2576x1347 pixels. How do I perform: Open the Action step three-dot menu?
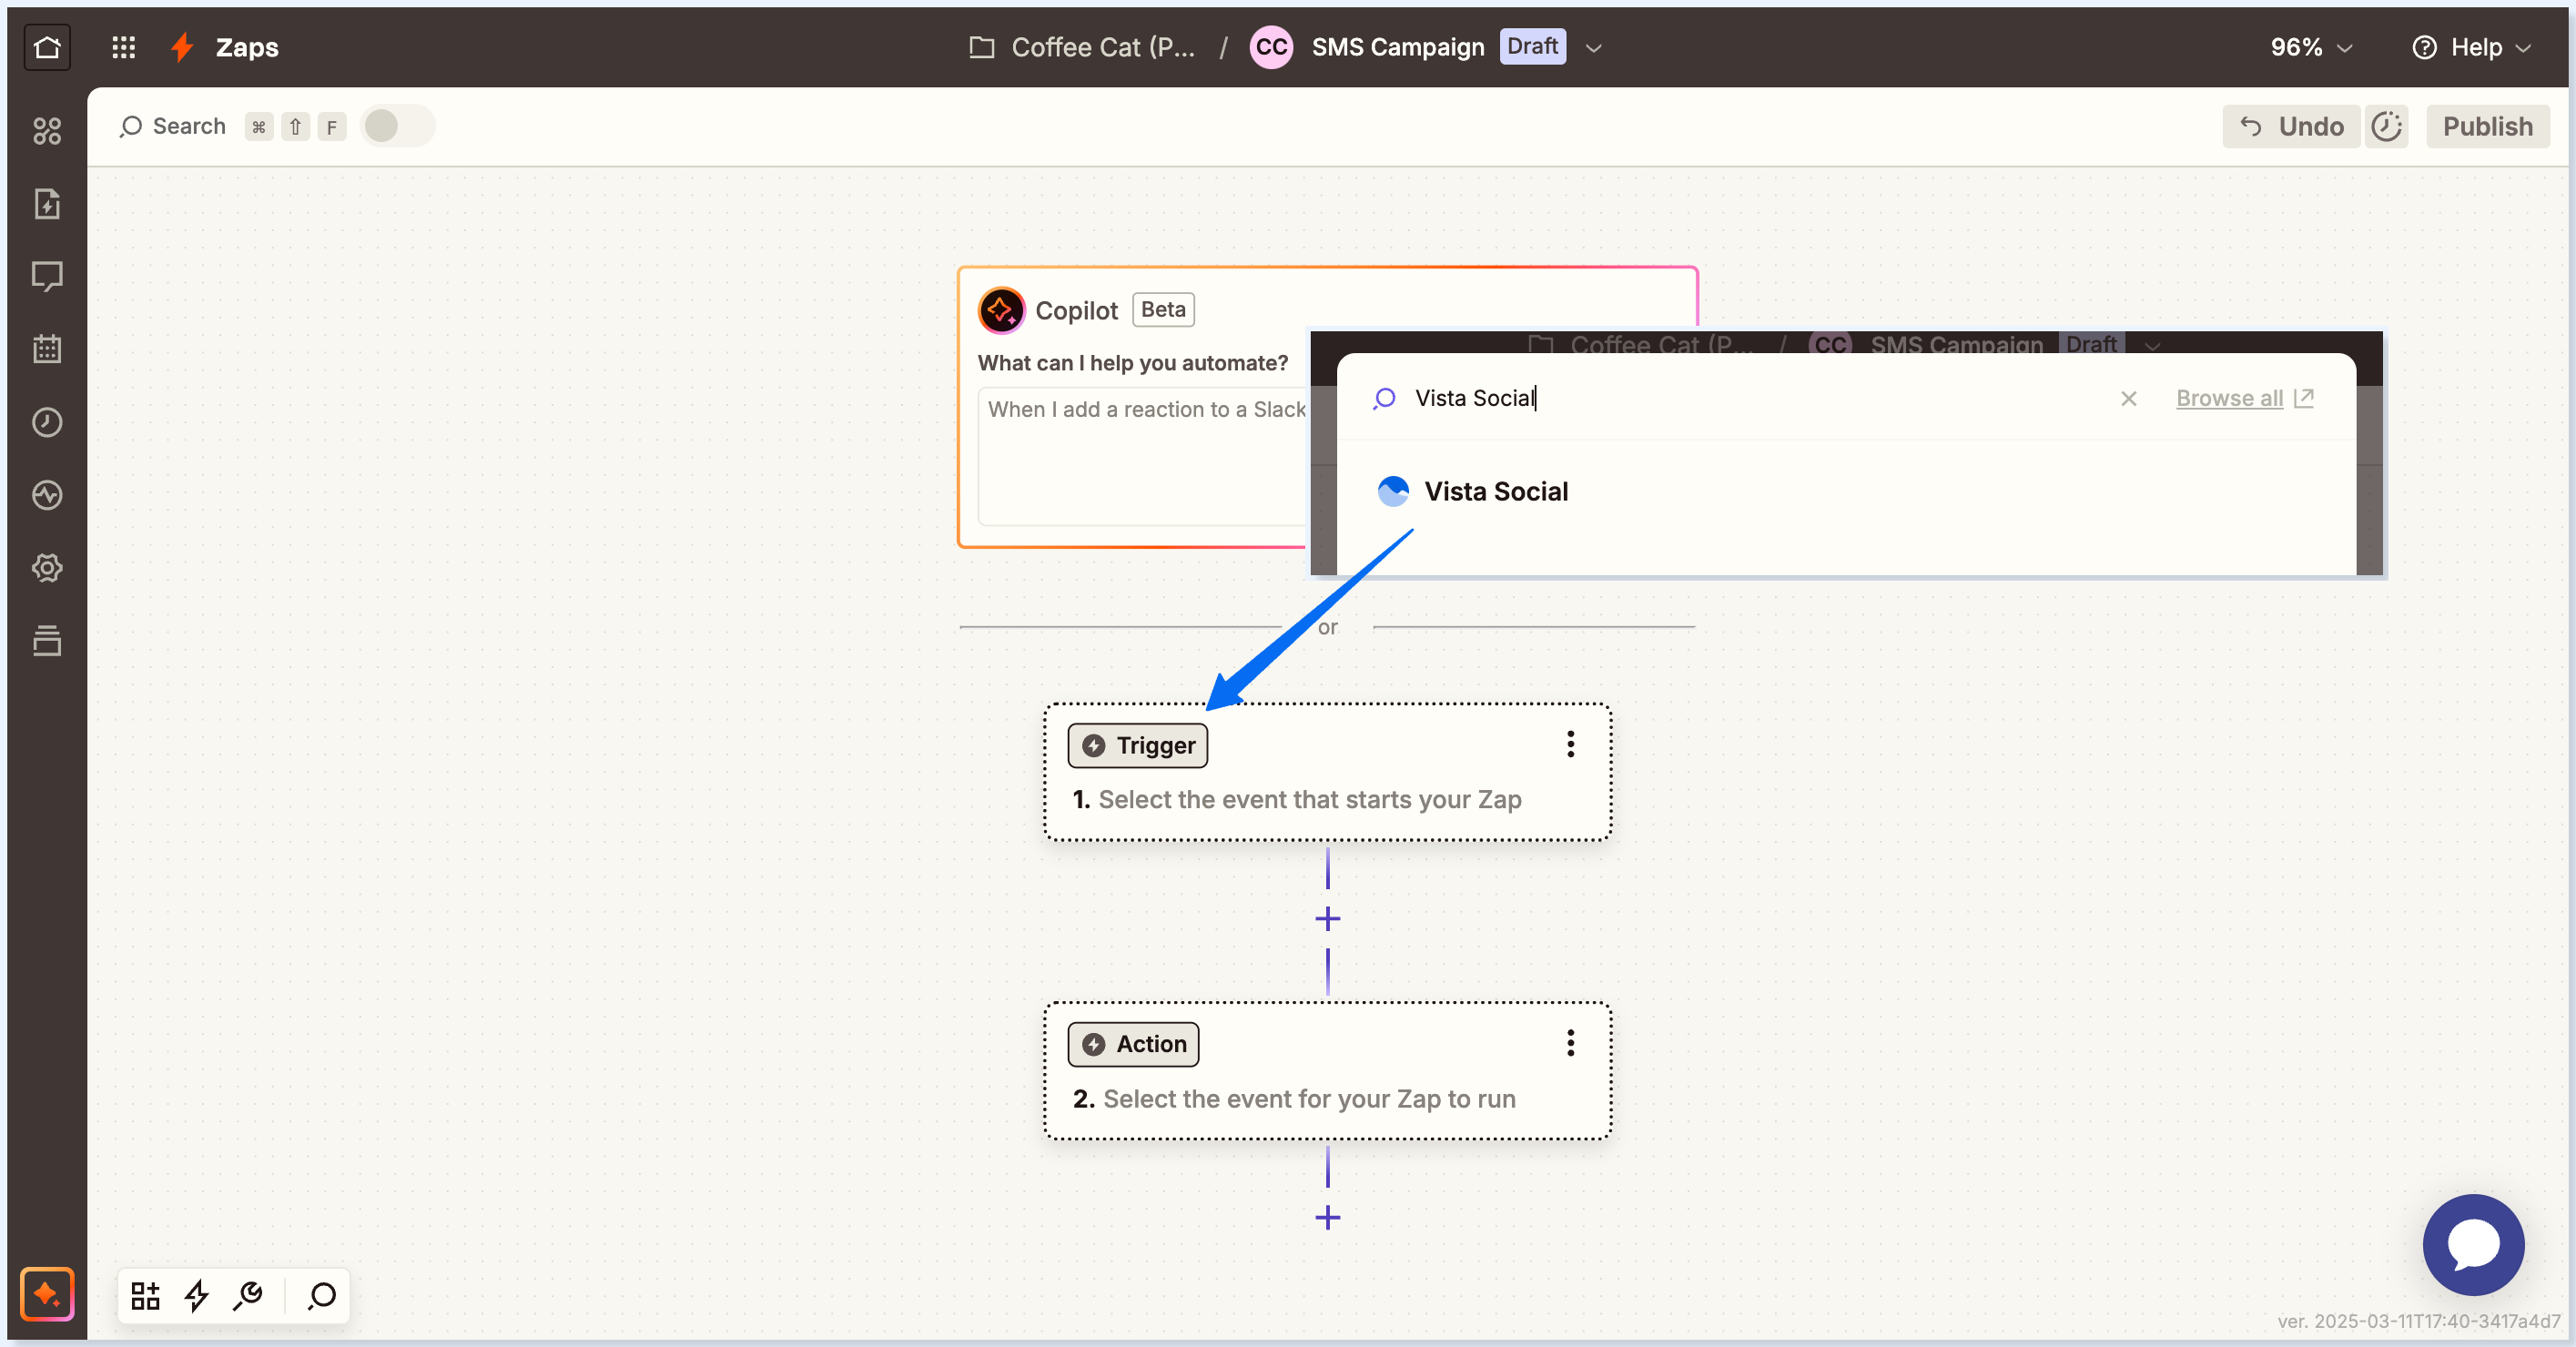(x=1570, y=1043)
